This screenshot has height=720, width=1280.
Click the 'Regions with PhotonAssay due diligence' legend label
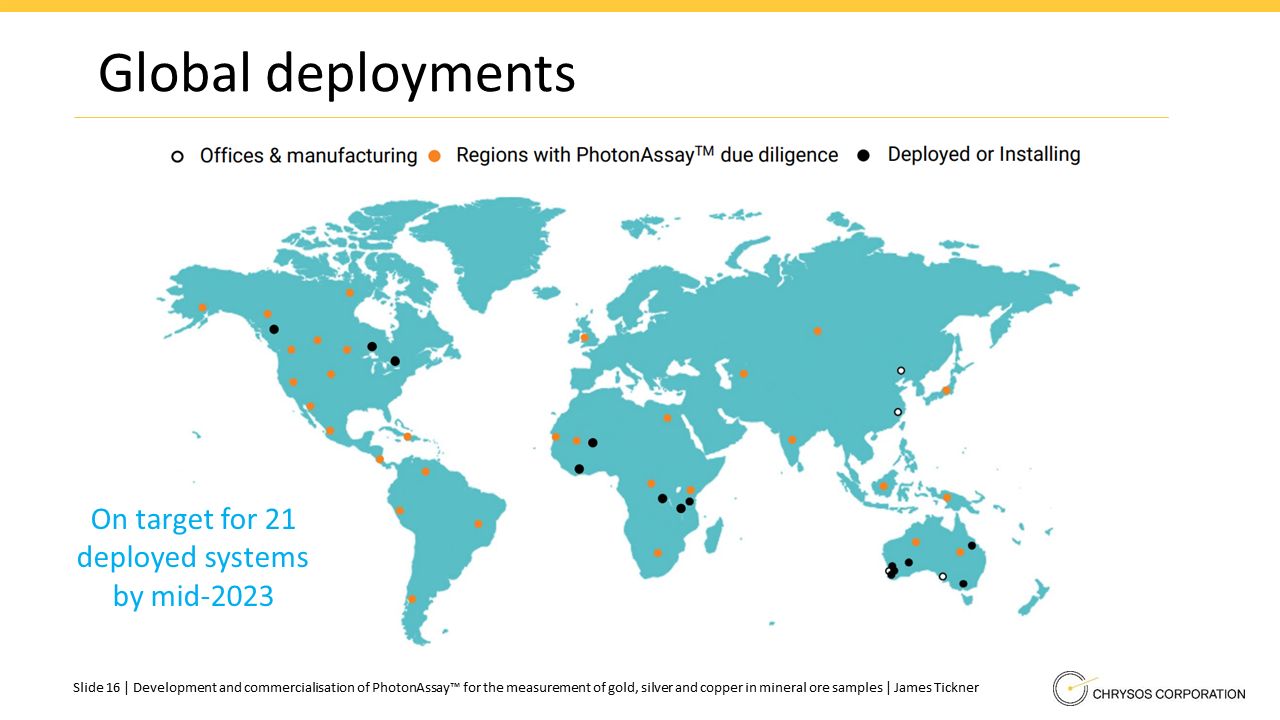(647, 155)
